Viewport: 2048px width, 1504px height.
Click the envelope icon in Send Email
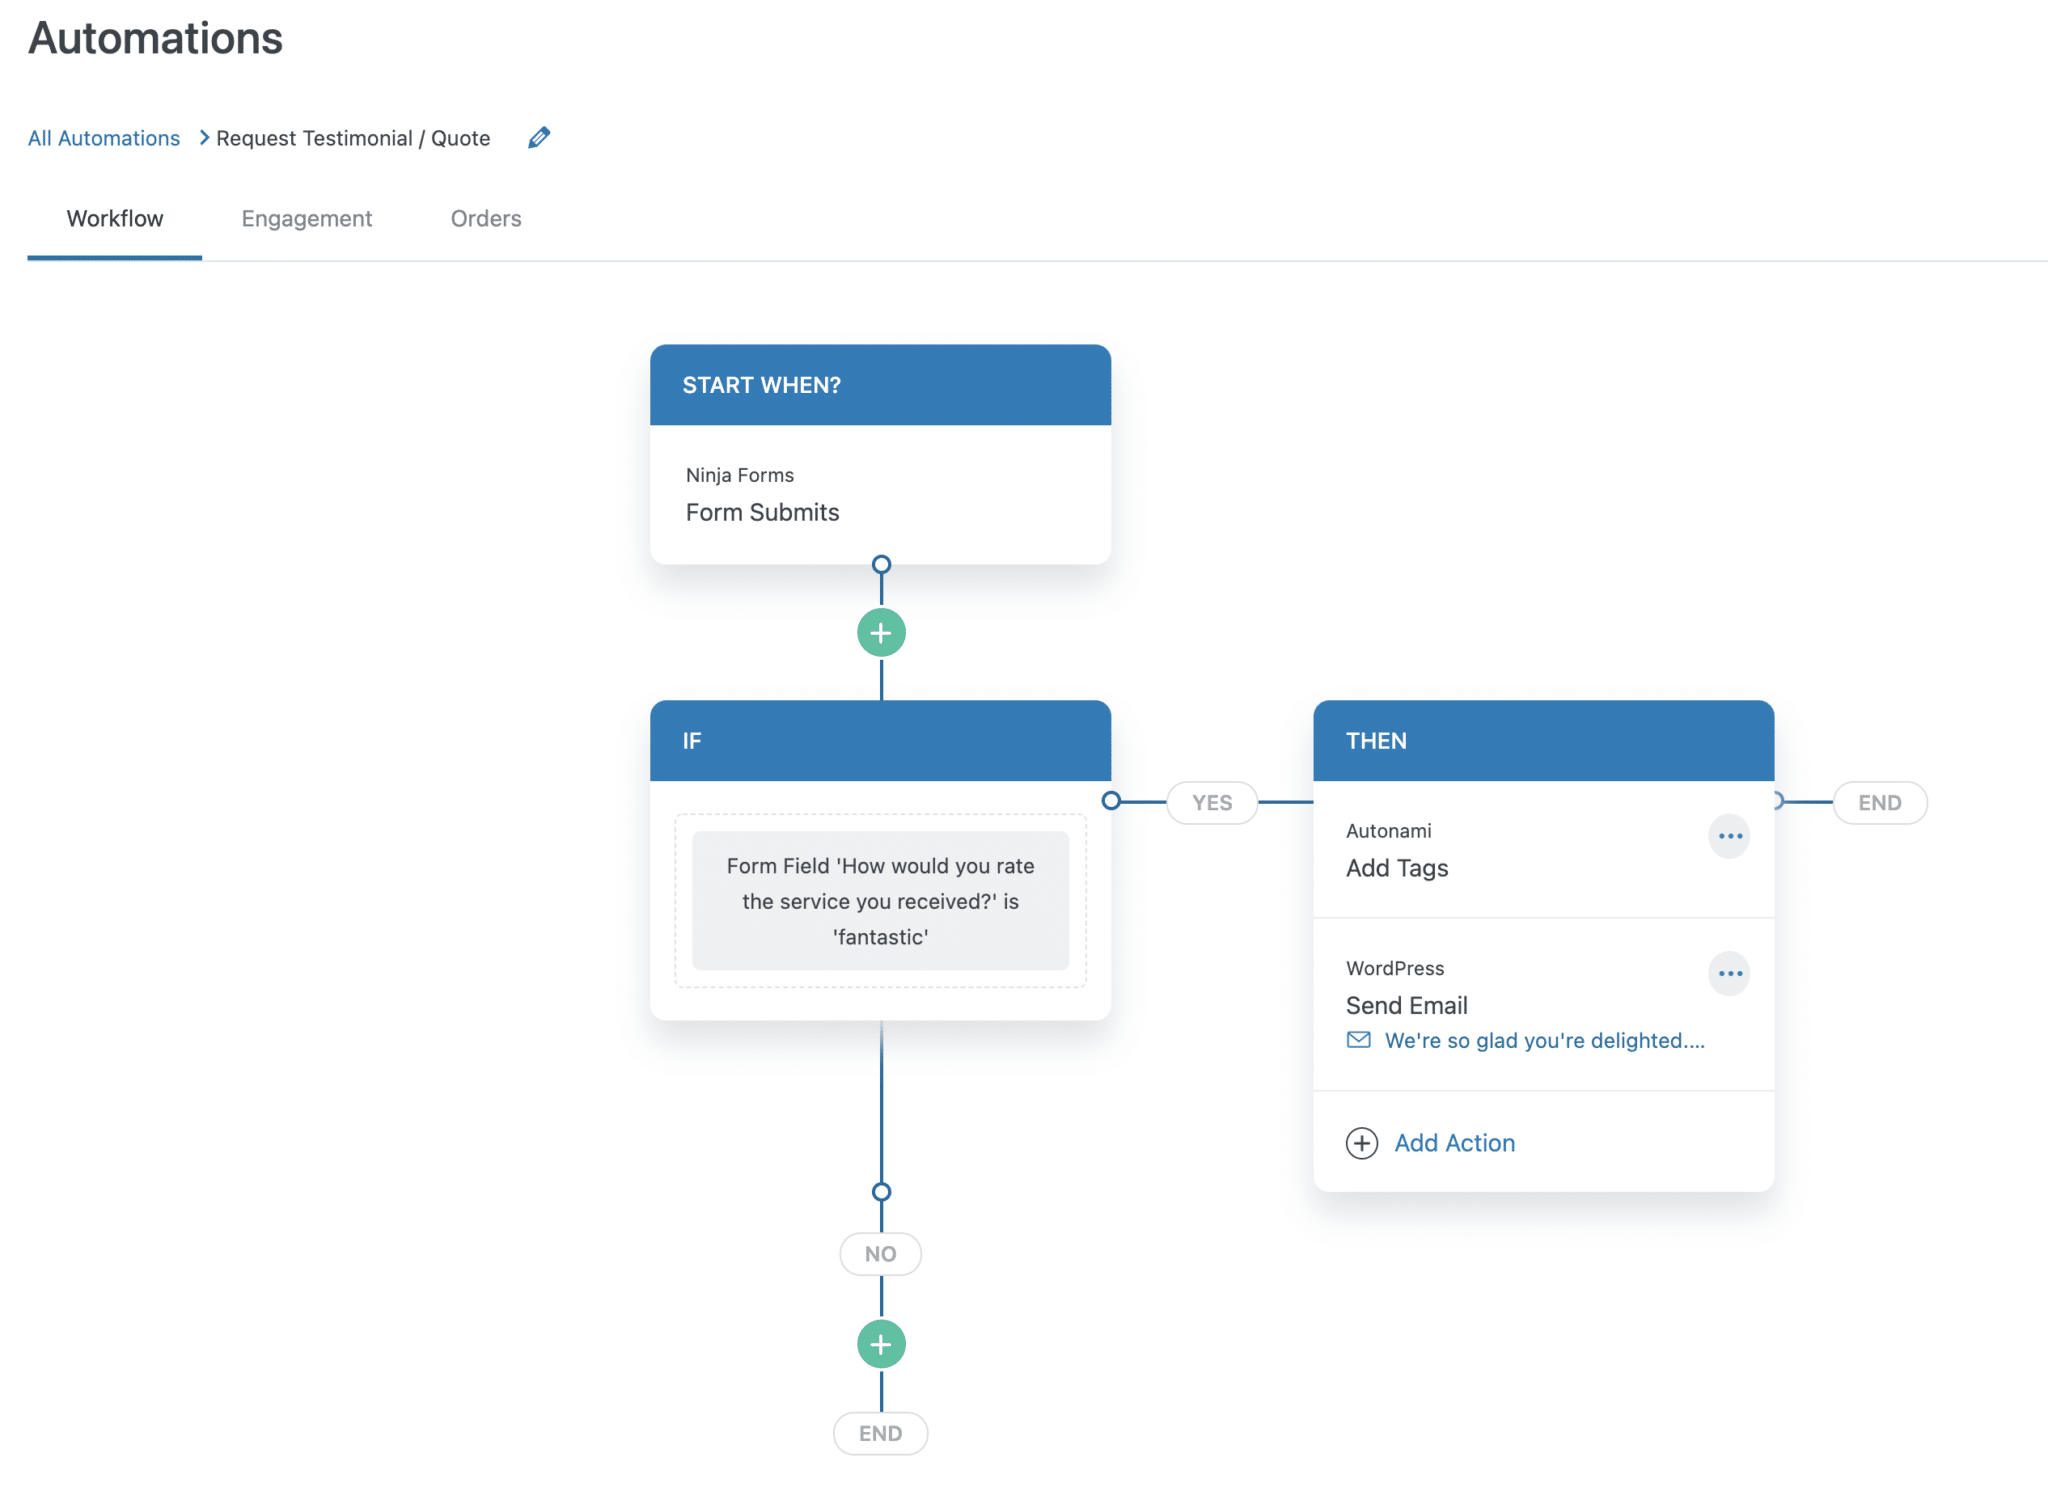[x=1358, y=1040]
